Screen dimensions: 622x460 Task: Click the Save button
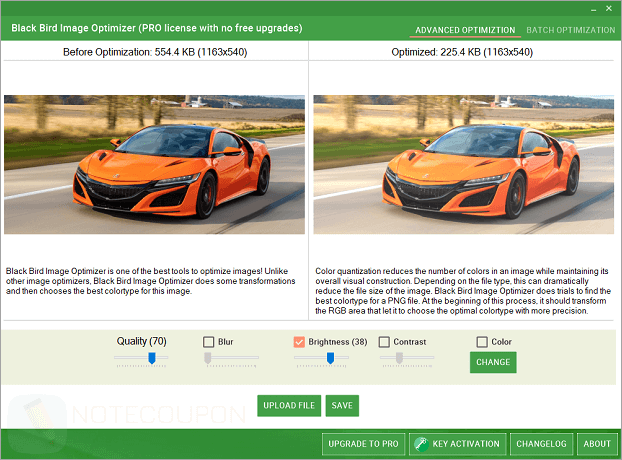pos(342,406)
